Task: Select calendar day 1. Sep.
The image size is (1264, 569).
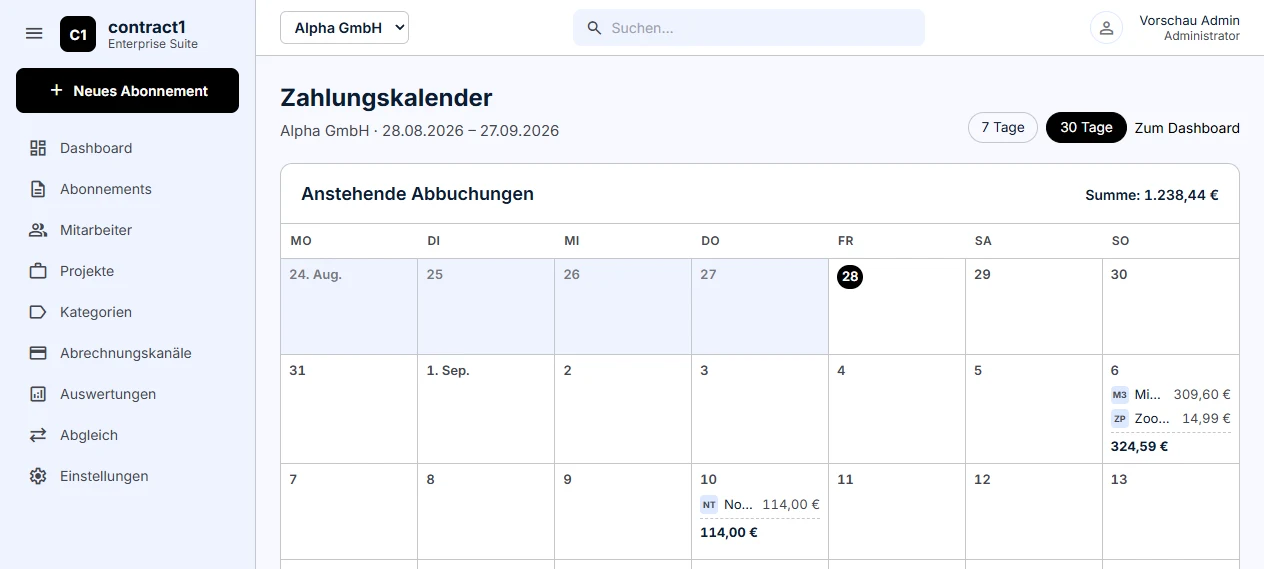Action: pyautogui.click(x=486, y=409)
